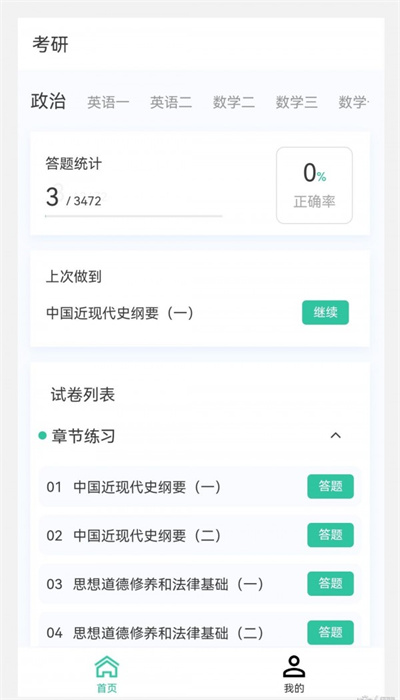The height and width of the screenshot is (700, 400).
Task: Open the 我的 profile icon
Action: (x=294, y=673)
